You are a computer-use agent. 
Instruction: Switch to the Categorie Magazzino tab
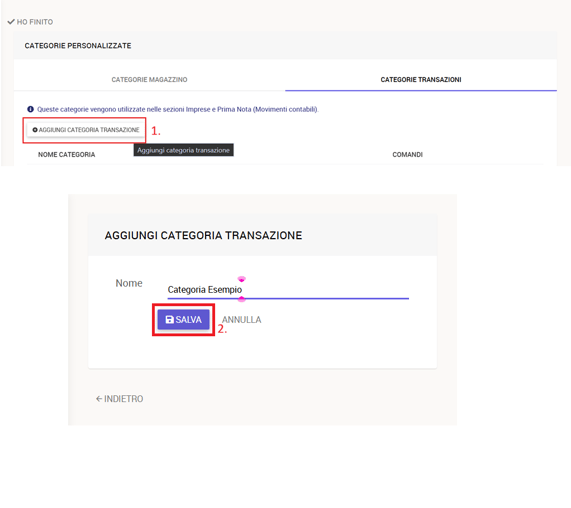pyautogui.click(x=149, y=79)
